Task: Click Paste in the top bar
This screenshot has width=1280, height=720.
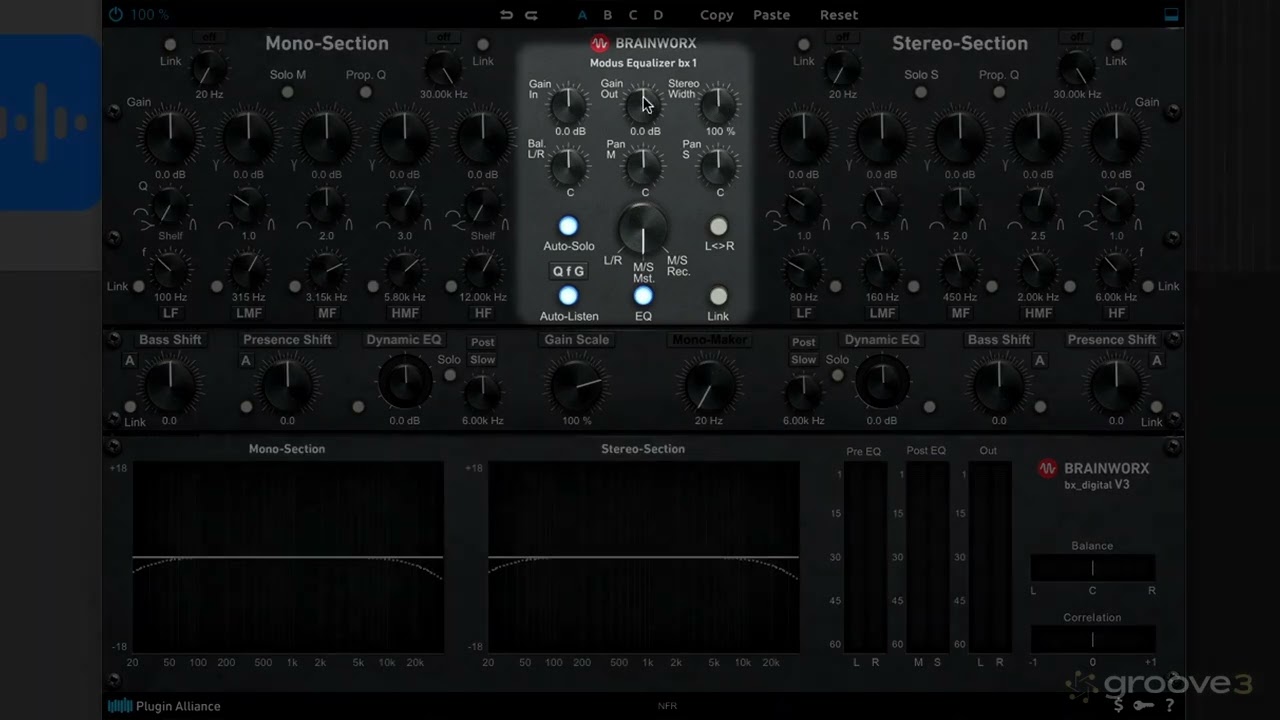Action: tap(771, 15)
